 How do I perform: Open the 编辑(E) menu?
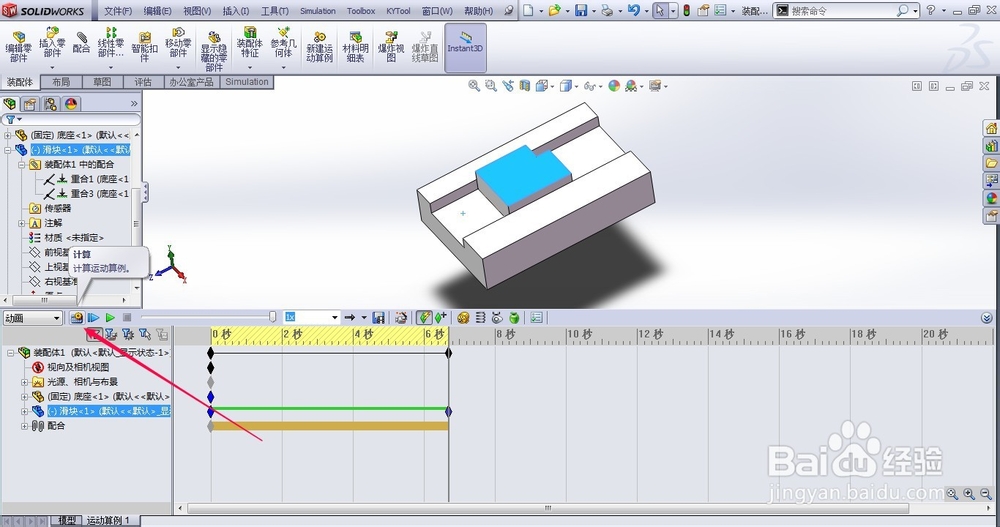click(x=157, y=11)
